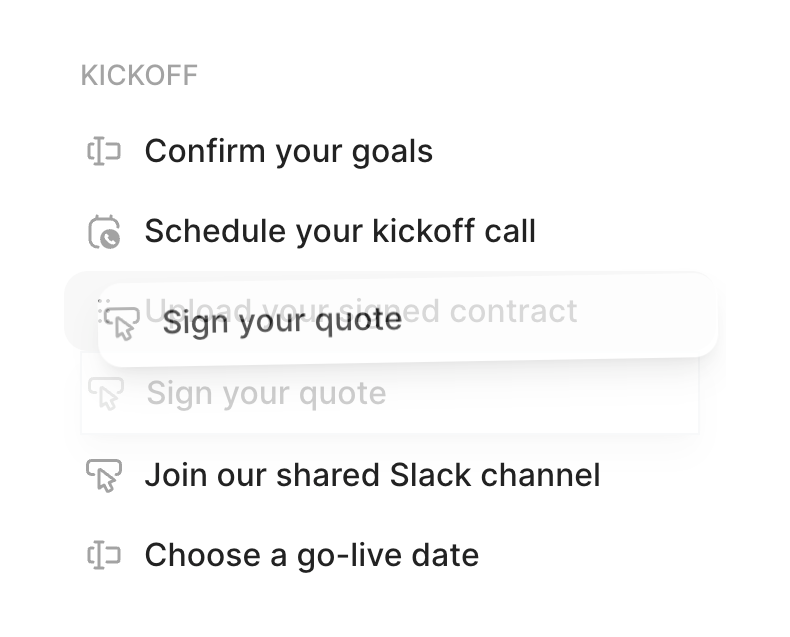Click the cursor icon on the floating dragged card
This screenshot has height=637, width=790.
[122, 322]
